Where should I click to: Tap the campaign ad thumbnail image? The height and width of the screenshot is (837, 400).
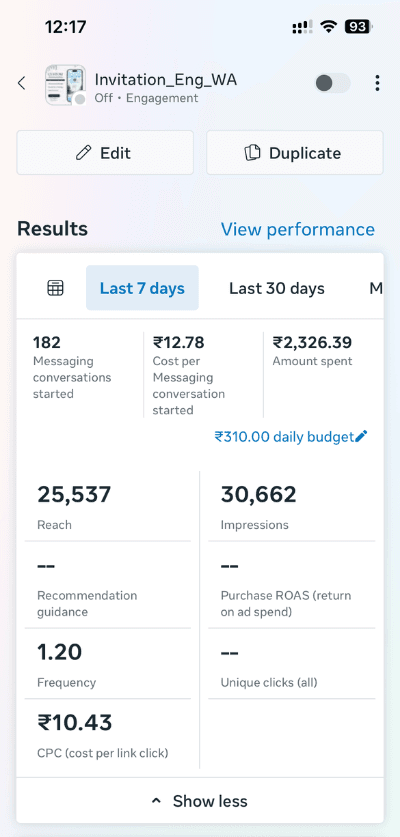click(65, 84)
